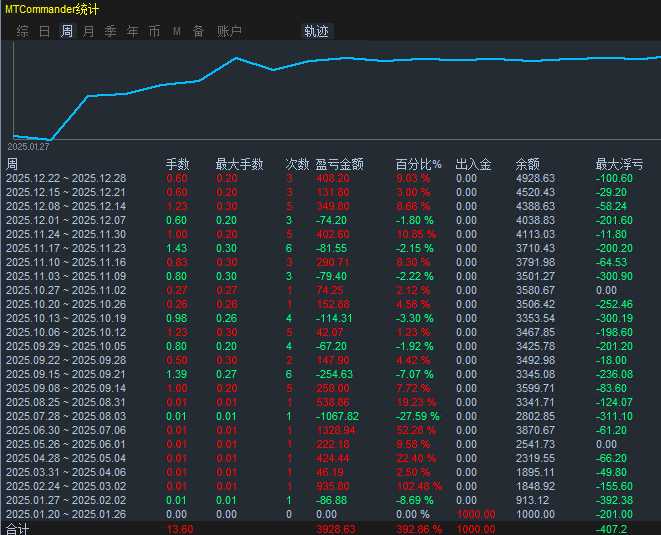Open the 月 monthly statistics tab
The height and width of the screenshot is (535, 661).
coord(89,31)
